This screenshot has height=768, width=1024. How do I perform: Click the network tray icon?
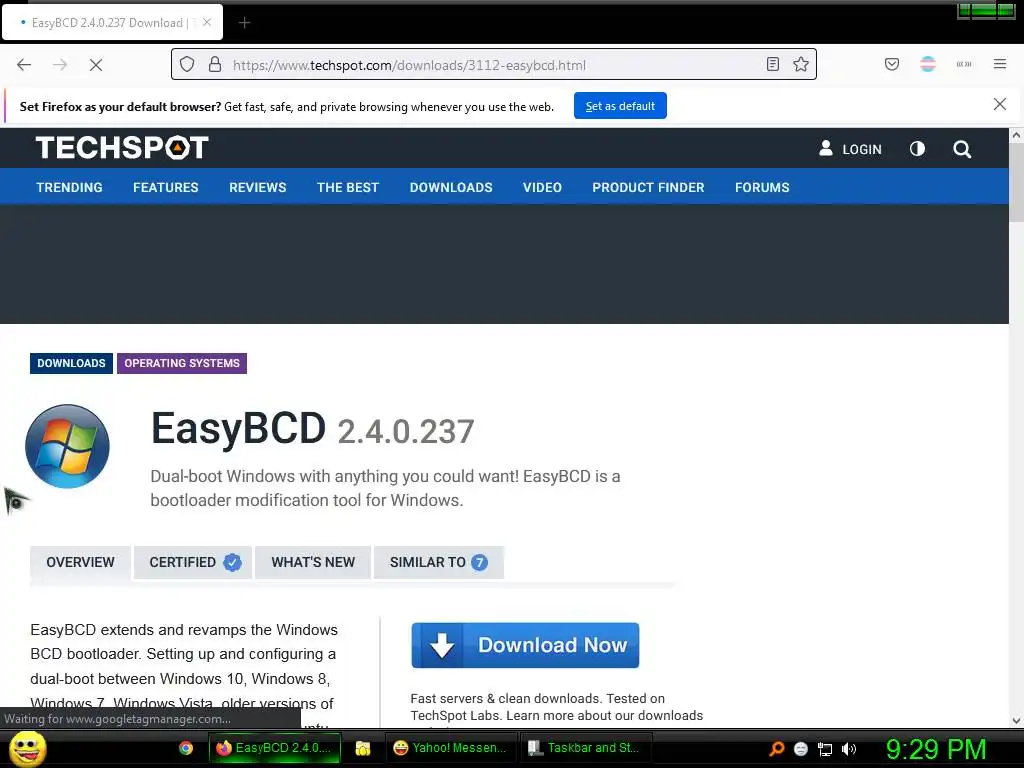click(x=825, y=749)
